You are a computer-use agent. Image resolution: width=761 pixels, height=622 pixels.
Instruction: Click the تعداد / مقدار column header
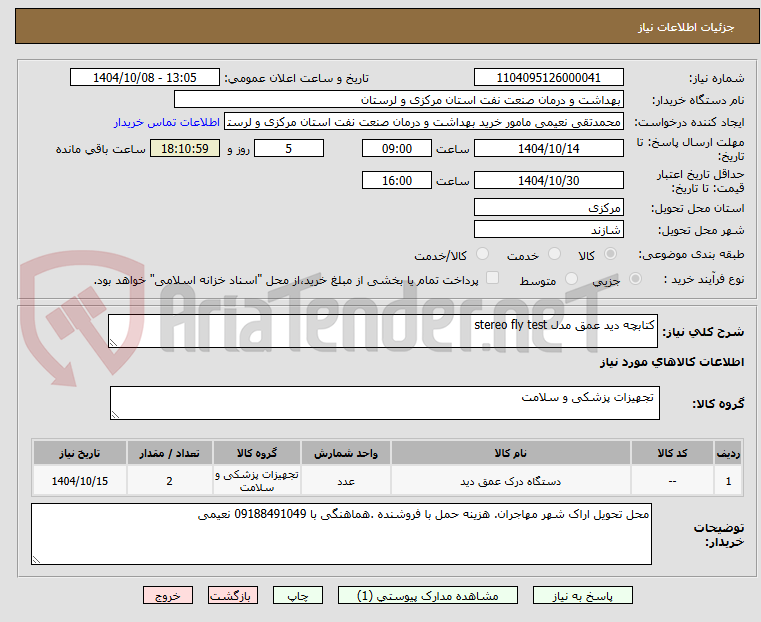click(x=169, y=453)
